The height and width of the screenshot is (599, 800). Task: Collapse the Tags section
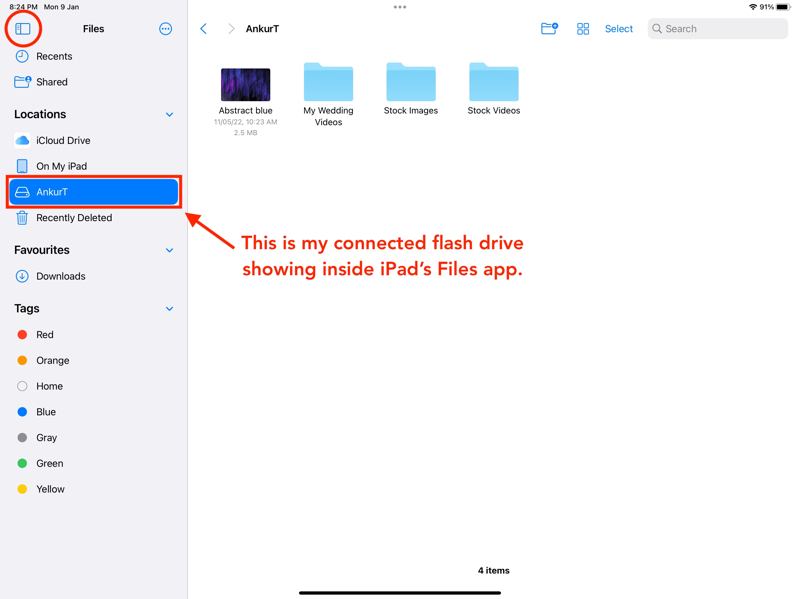pos(169,309)
